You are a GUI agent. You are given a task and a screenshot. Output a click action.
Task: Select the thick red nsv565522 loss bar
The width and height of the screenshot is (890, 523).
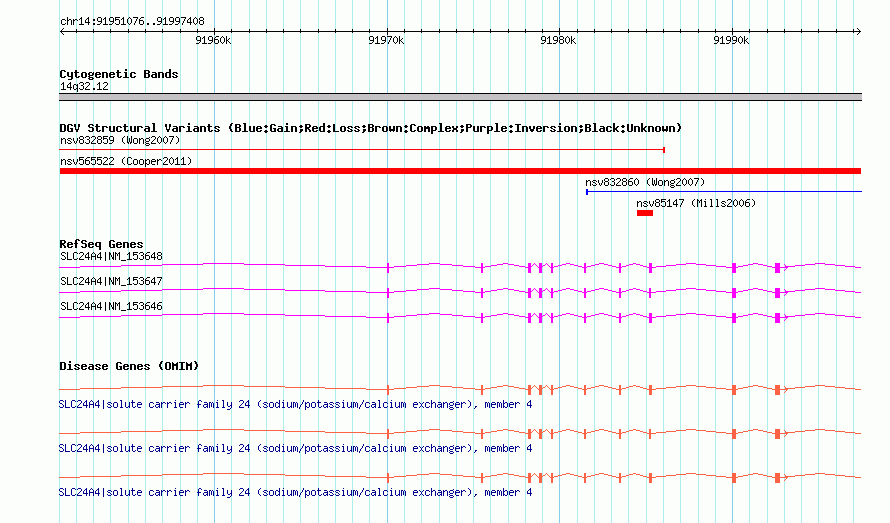pos(460,171)
